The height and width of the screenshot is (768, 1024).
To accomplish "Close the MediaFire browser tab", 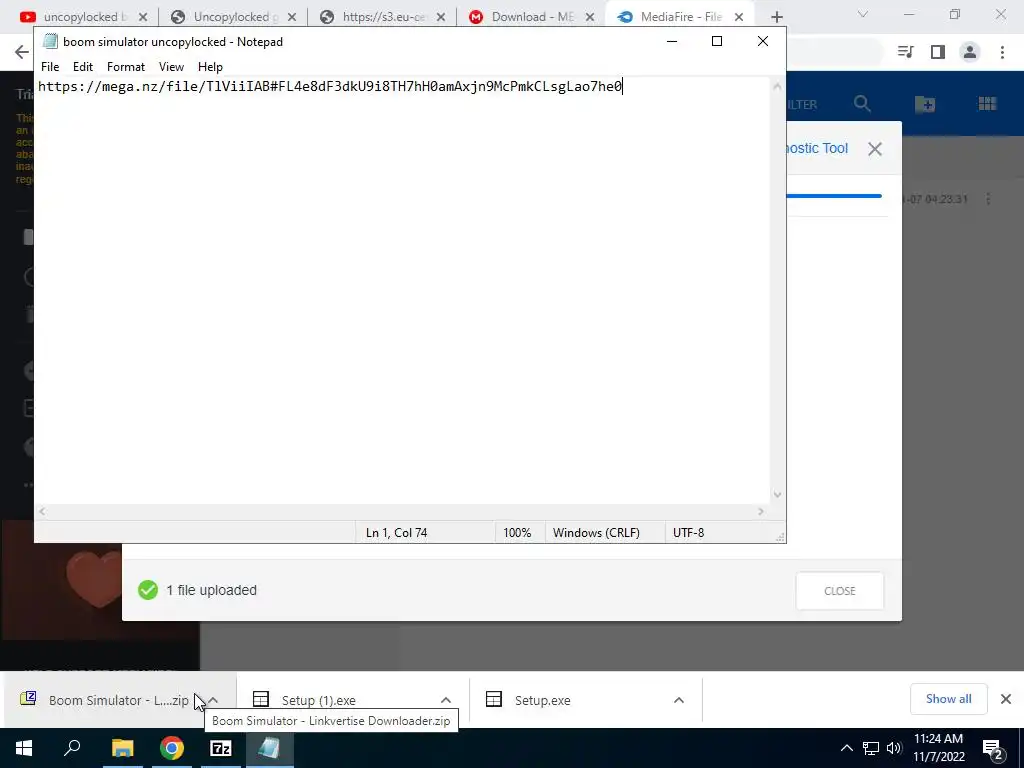I will [739, 17].
